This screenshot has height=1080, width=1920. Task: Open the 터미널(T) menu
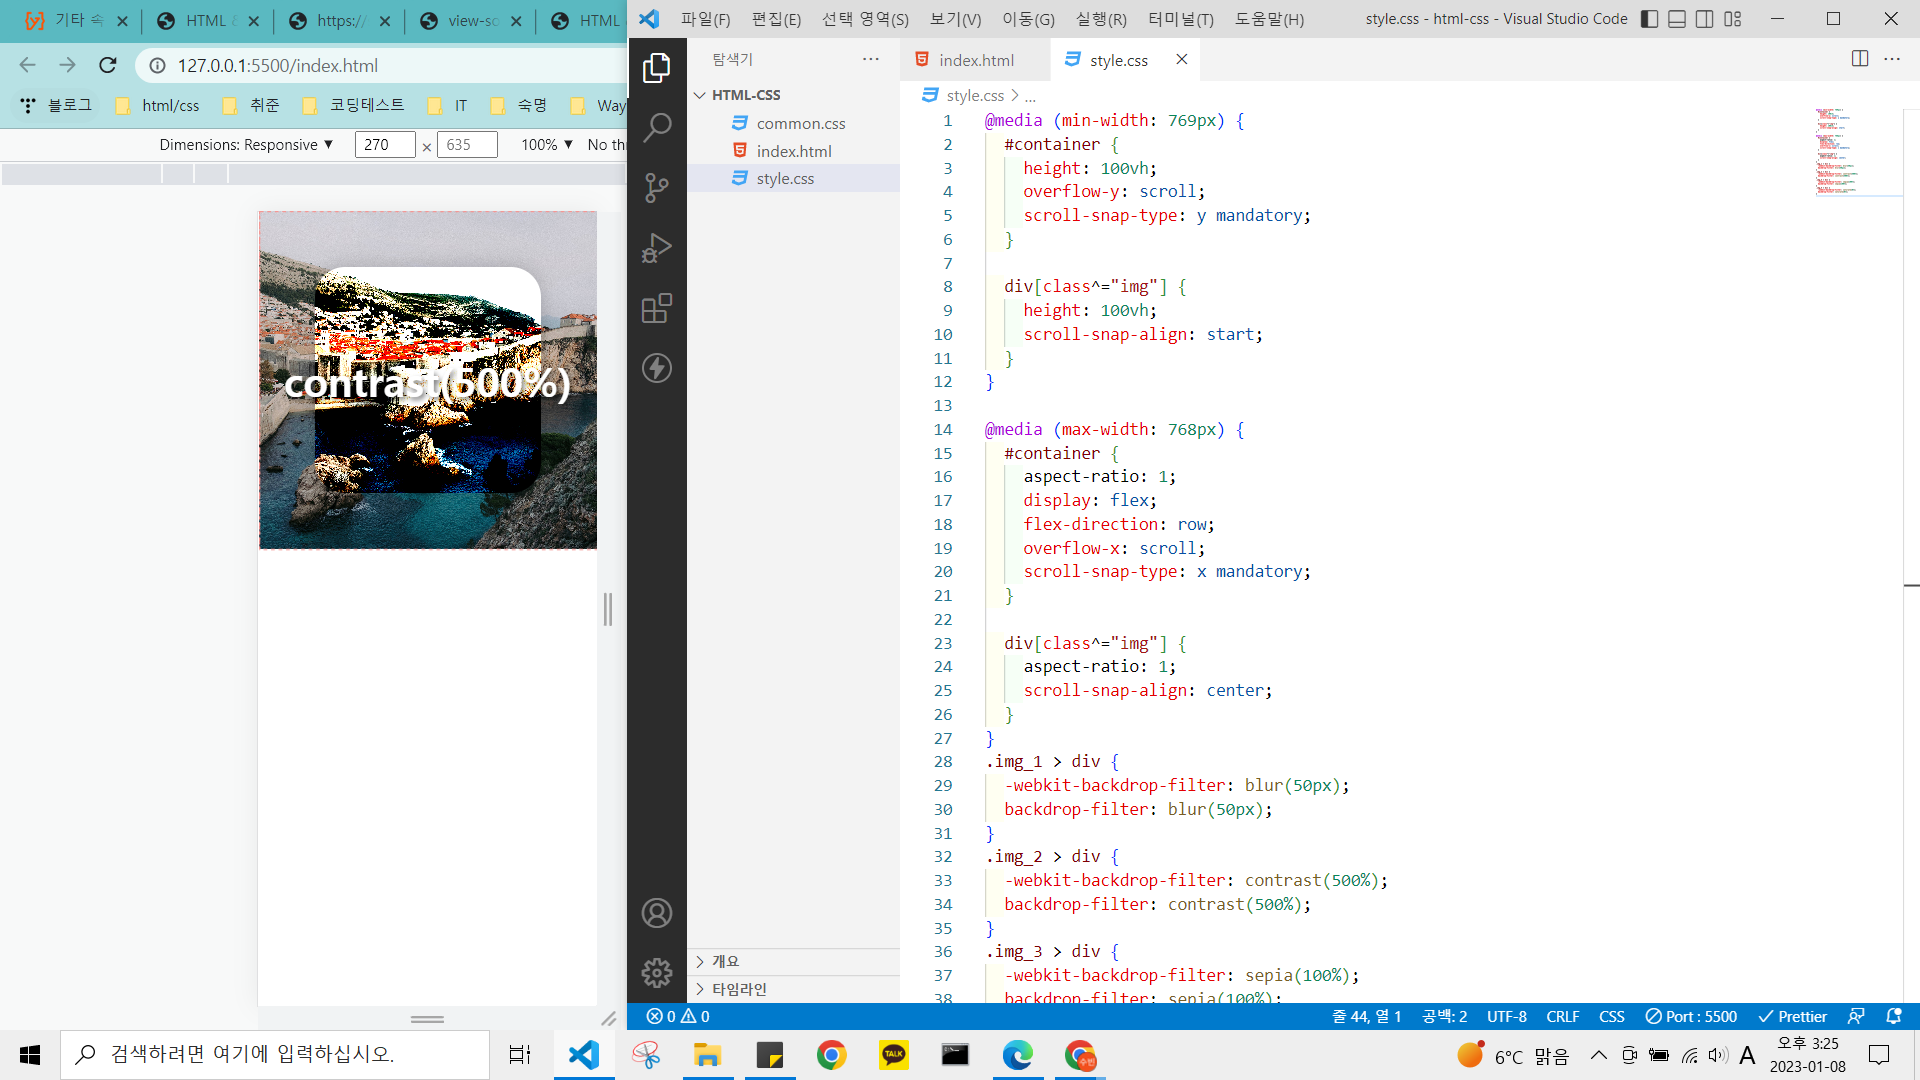pyautogui.click(x=1180, y=19)
